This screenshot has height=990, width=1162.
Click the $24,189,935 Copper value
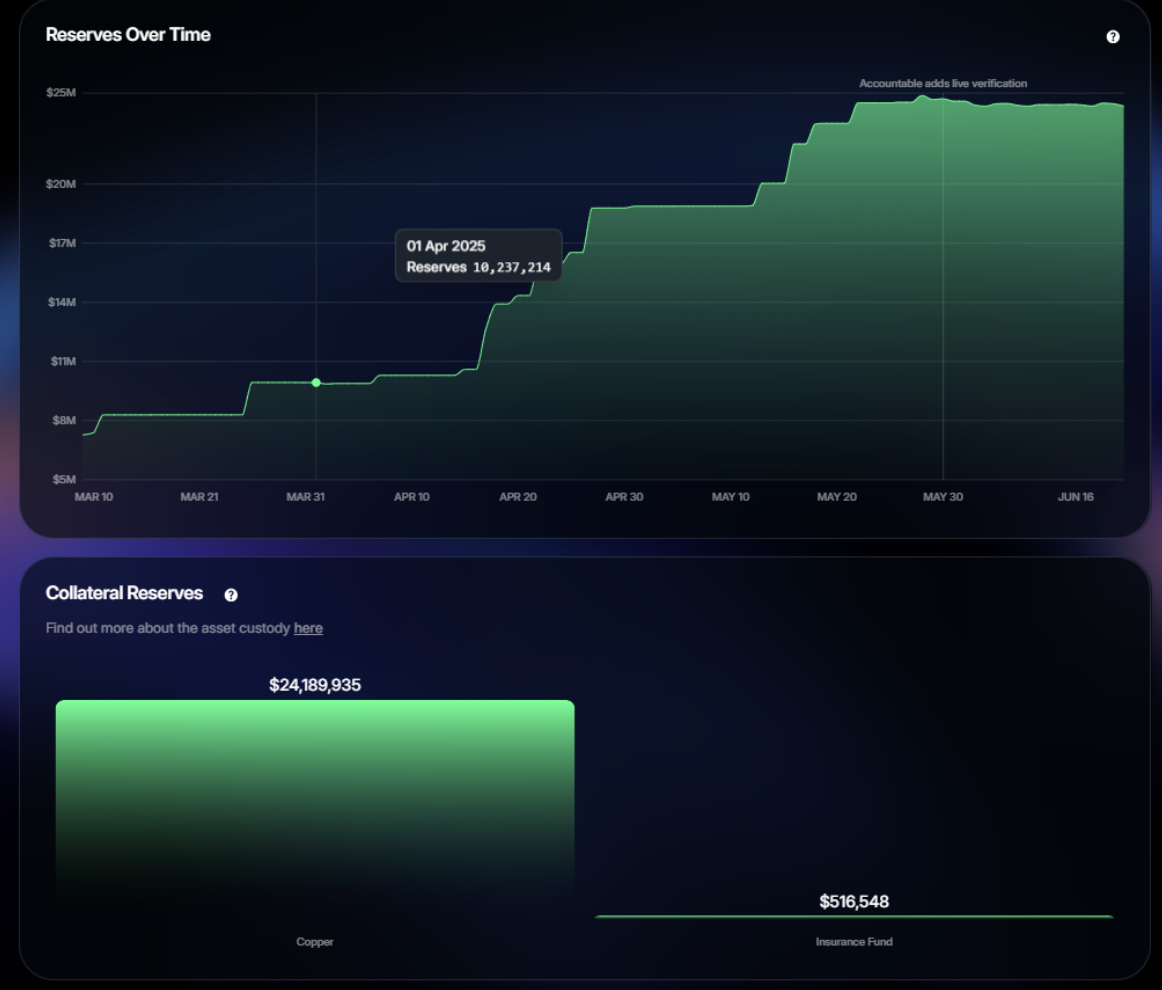[x=315, y=685]
